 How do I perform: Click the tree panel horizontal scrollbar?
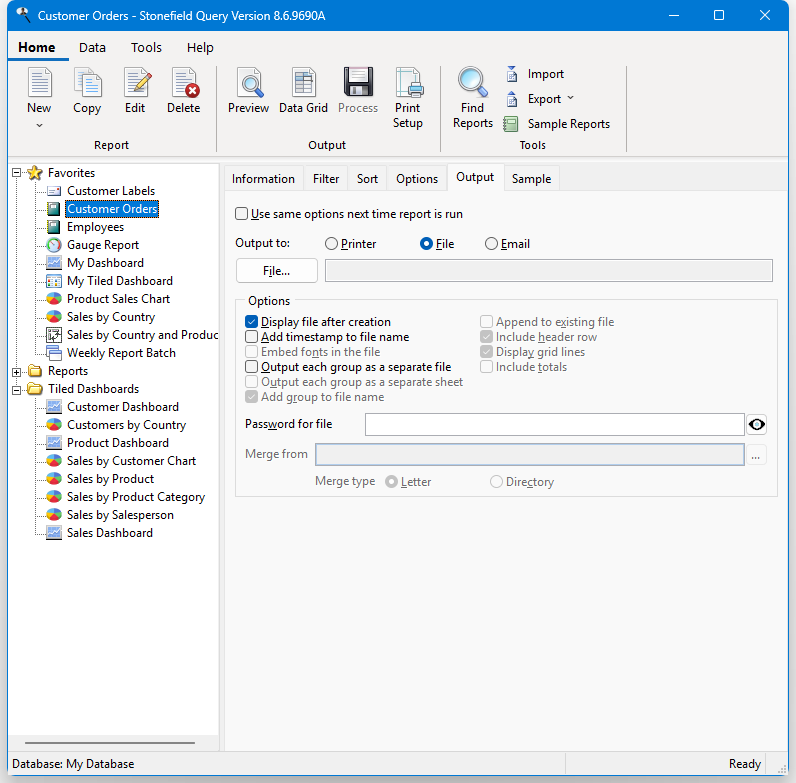pos(110,742)
